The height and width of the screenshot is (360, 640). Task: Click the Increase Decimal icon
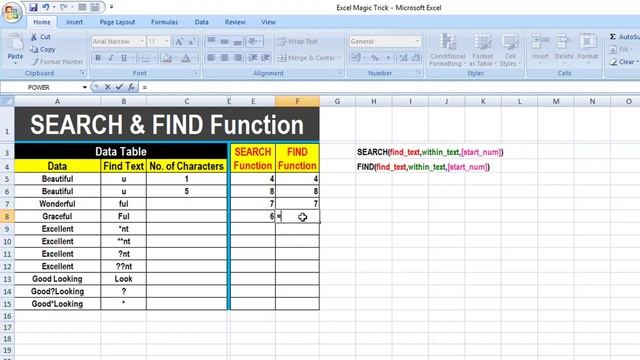pos(402,58)
